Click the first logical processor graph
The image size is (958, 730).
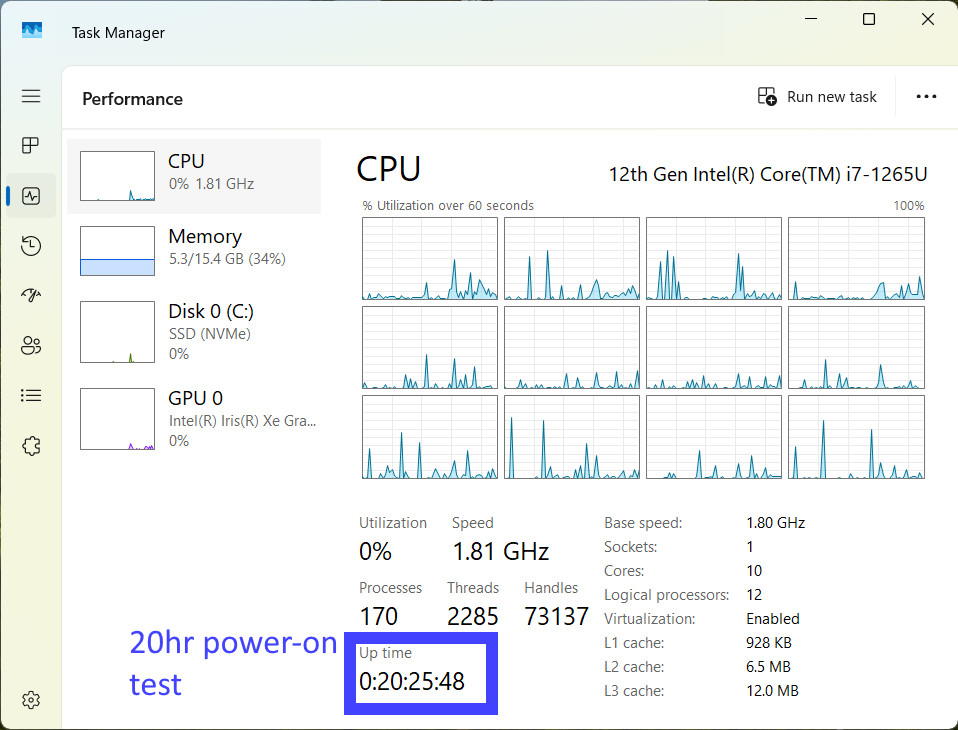point(430,258)
